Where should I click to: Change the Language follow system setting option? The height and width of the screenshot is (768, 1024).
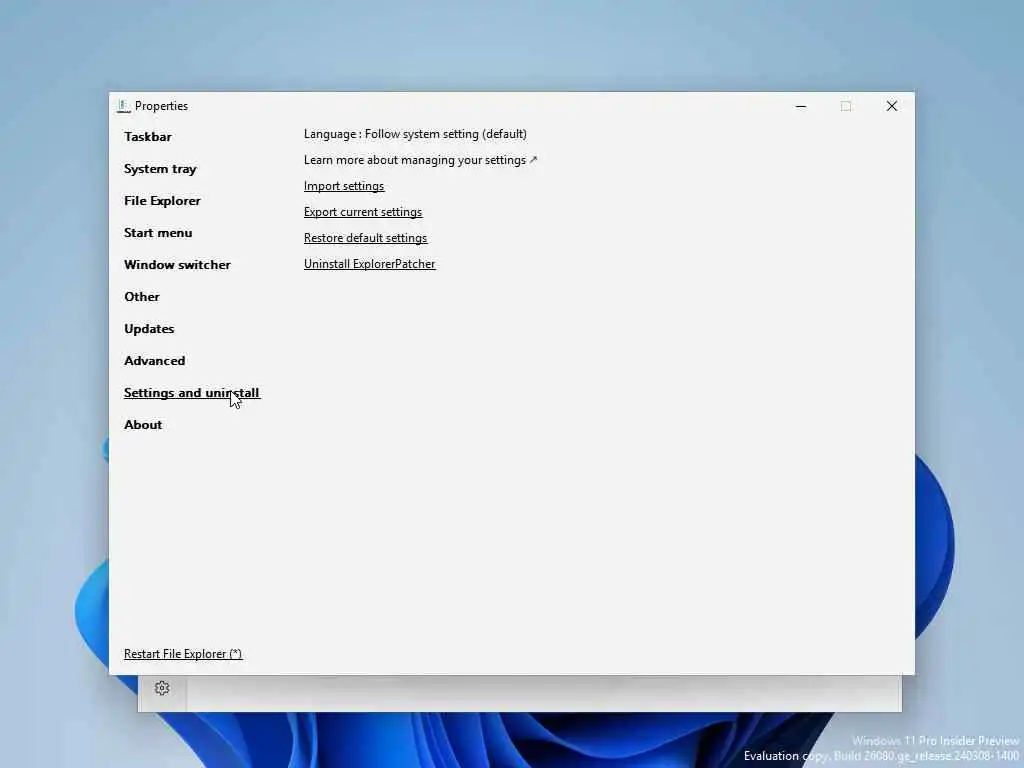coord(415,134)
